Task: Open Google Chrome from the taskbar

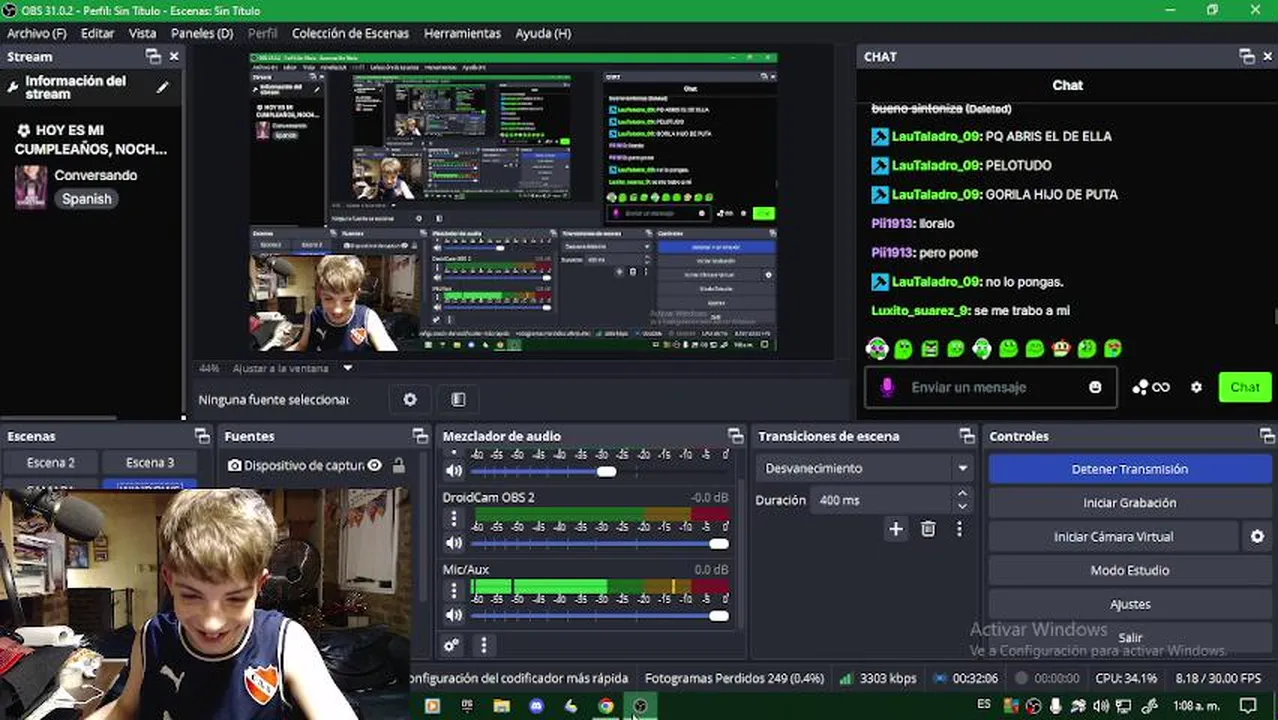Action: pos(606,705)
